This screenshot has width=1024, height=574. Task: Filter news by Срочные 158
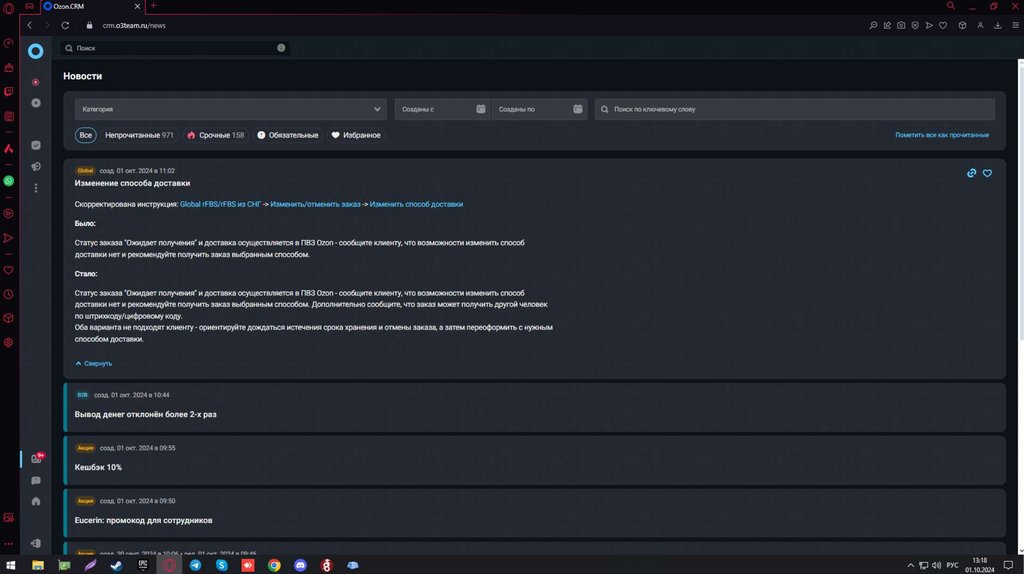click(216, 135)
